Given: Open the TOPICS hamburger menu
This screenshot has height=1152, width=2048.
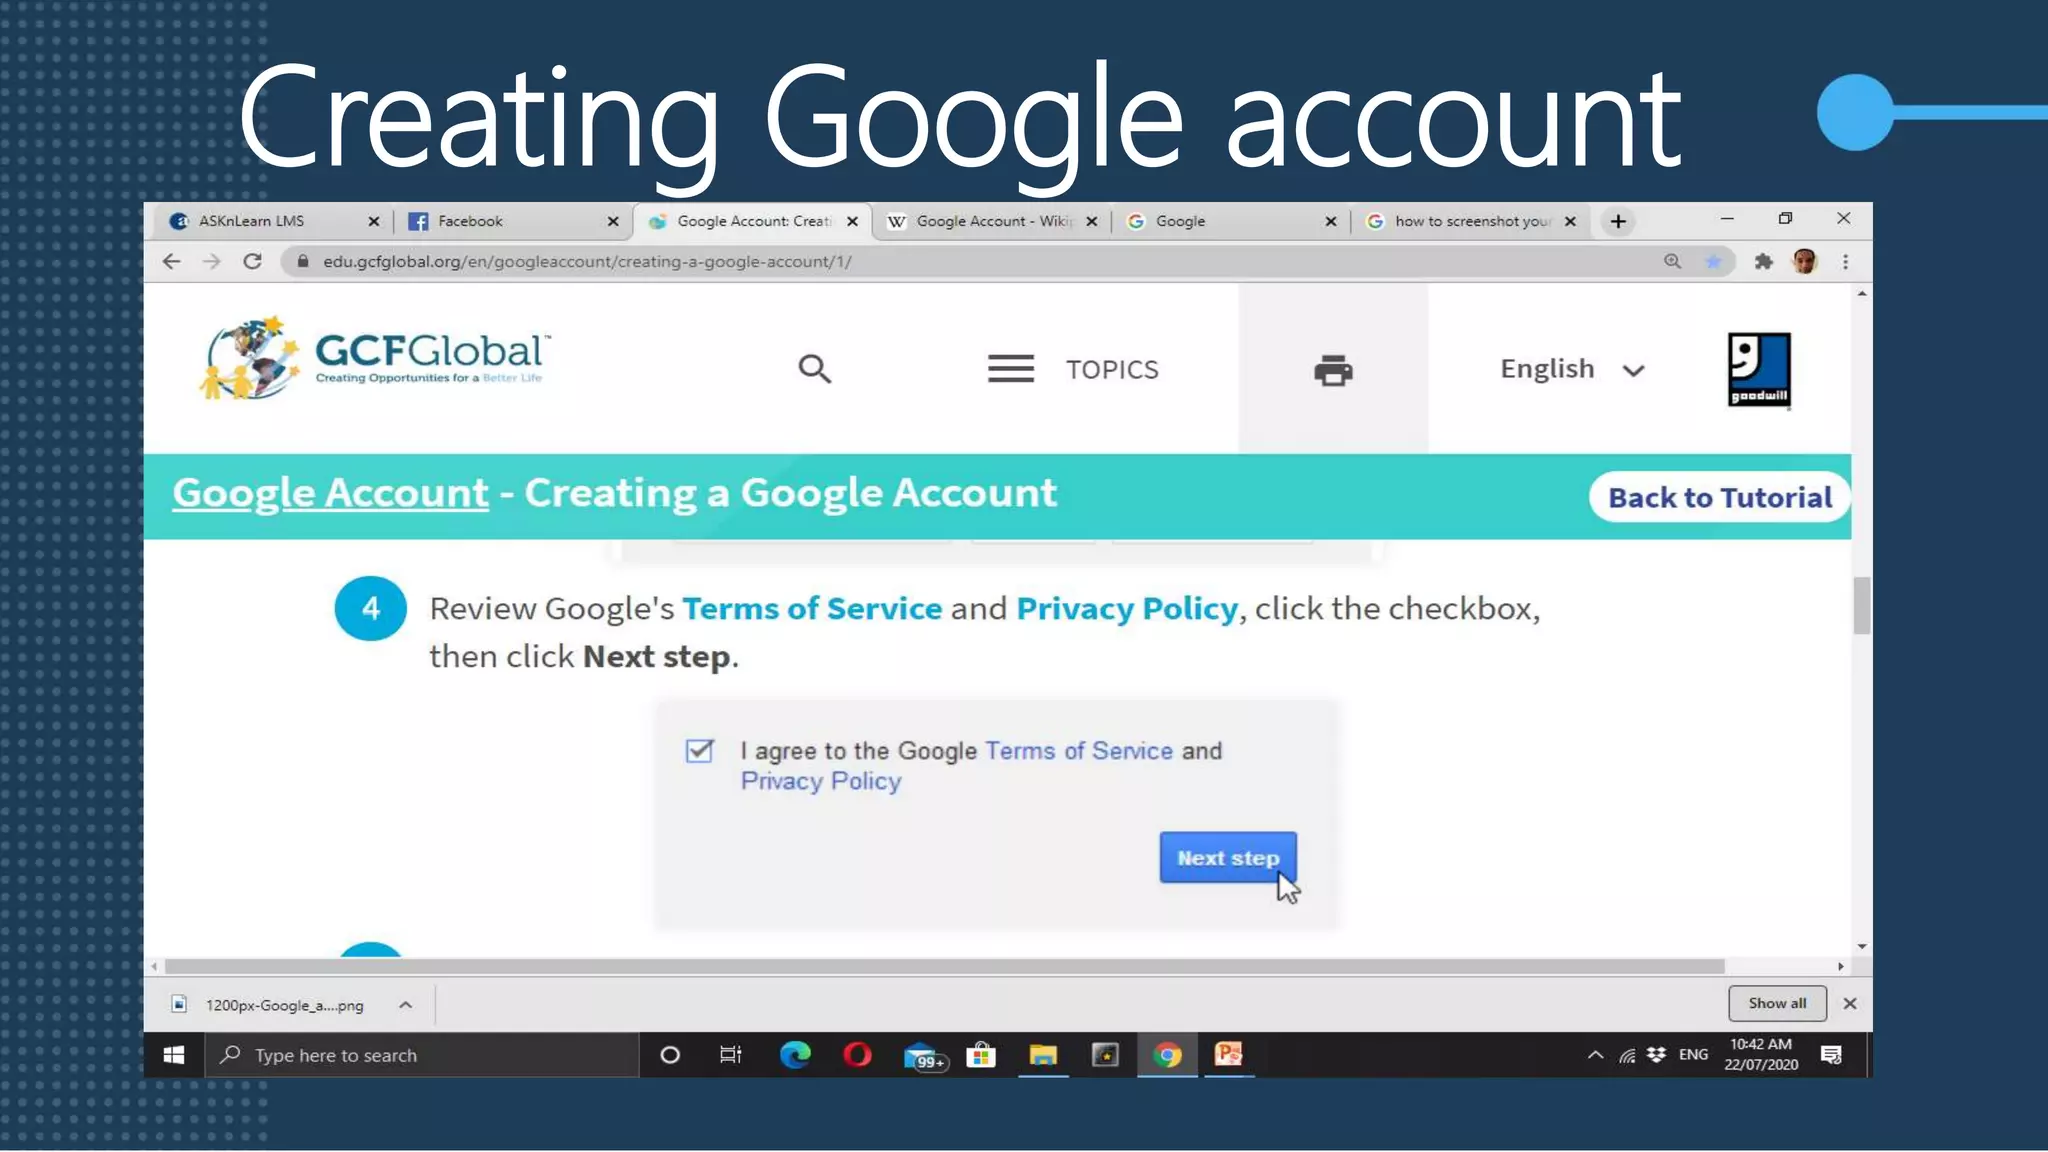Looking at the screenshot, I should click(x=1011, y=369).
